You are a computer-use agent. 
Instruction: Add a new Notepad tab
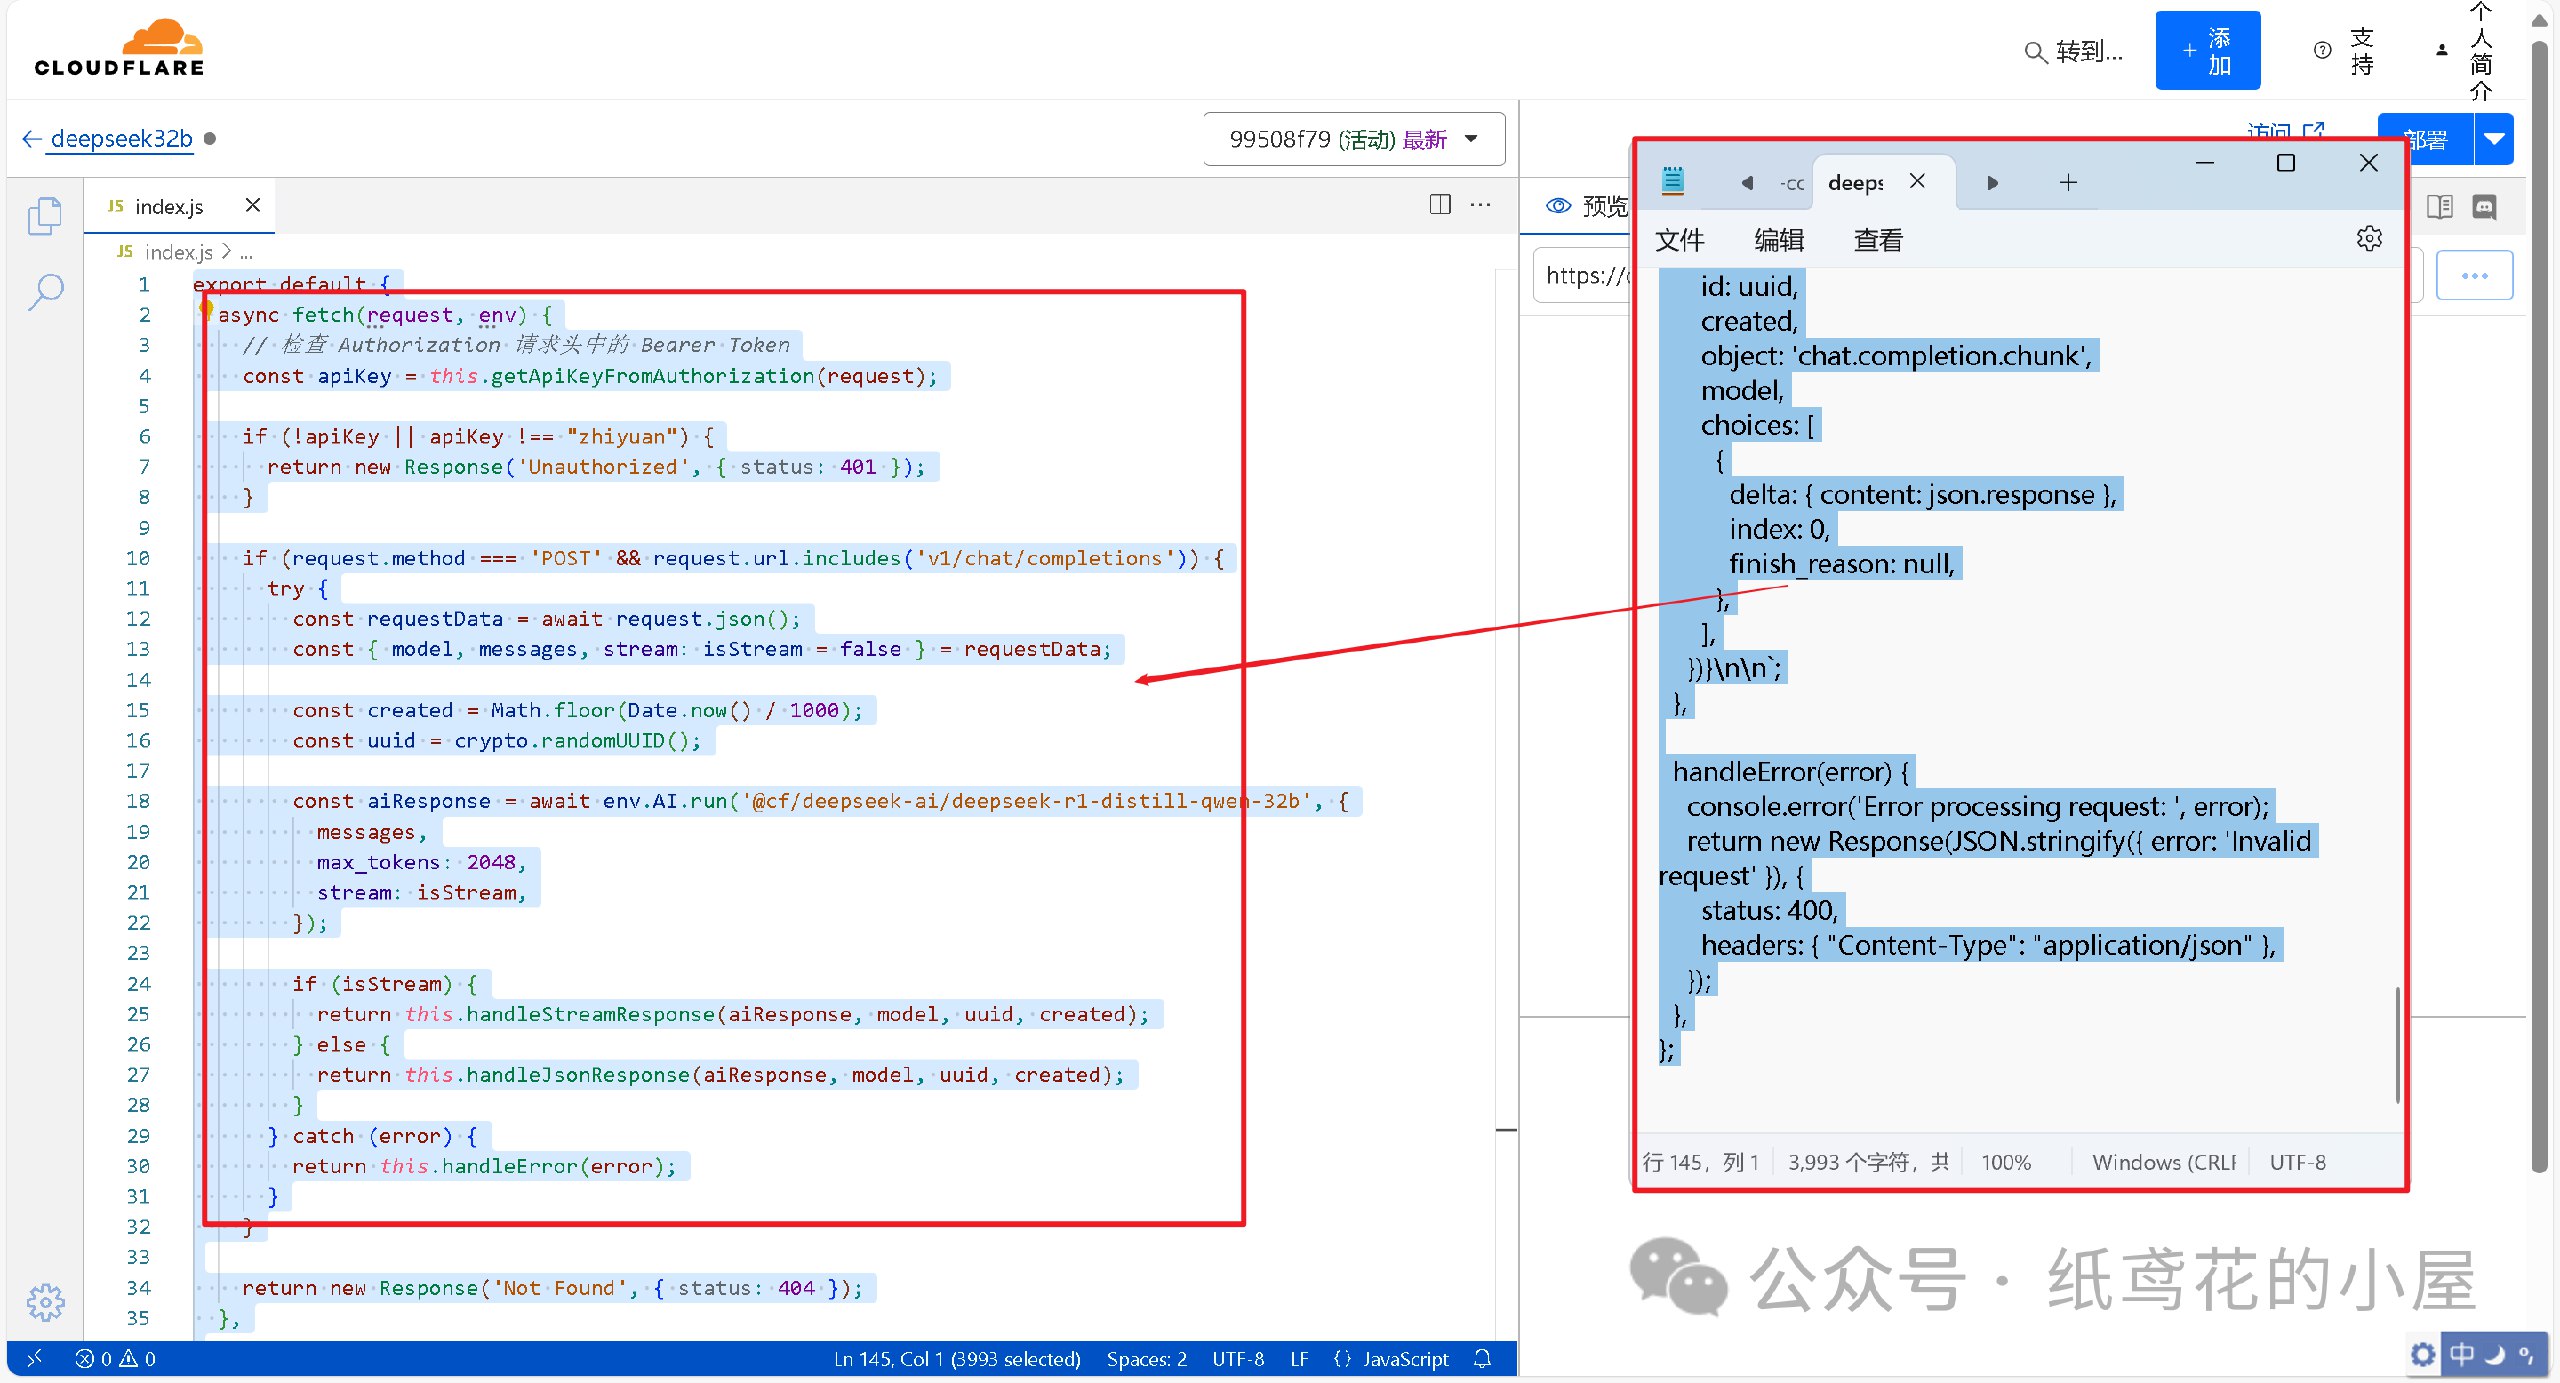(2068, 182)
